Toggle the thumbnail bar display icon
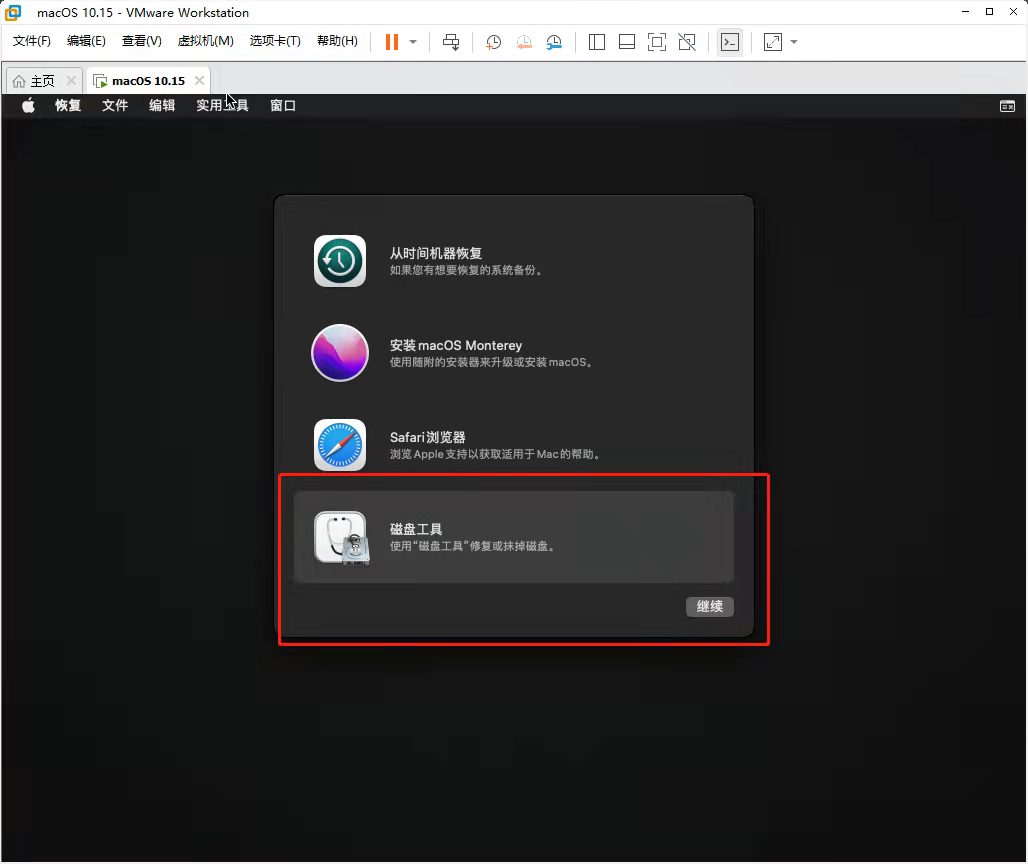Screen dimensions: 1028x864 point(626,42)
